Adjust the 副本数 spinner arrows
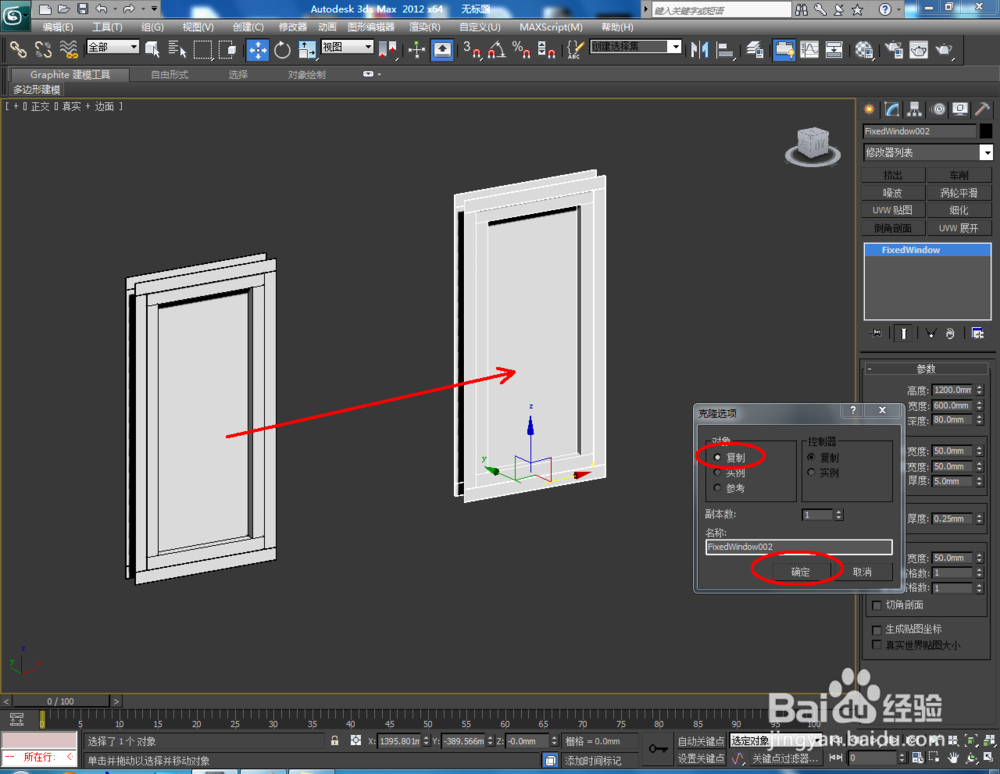 pyautogui.click(x=839, y=515)
